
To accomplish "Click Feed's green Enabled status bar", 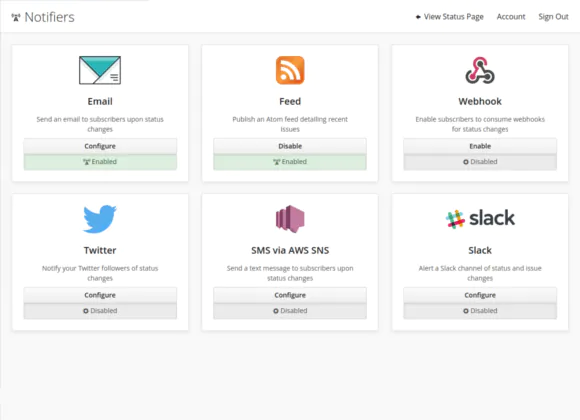I will [290, 162].
